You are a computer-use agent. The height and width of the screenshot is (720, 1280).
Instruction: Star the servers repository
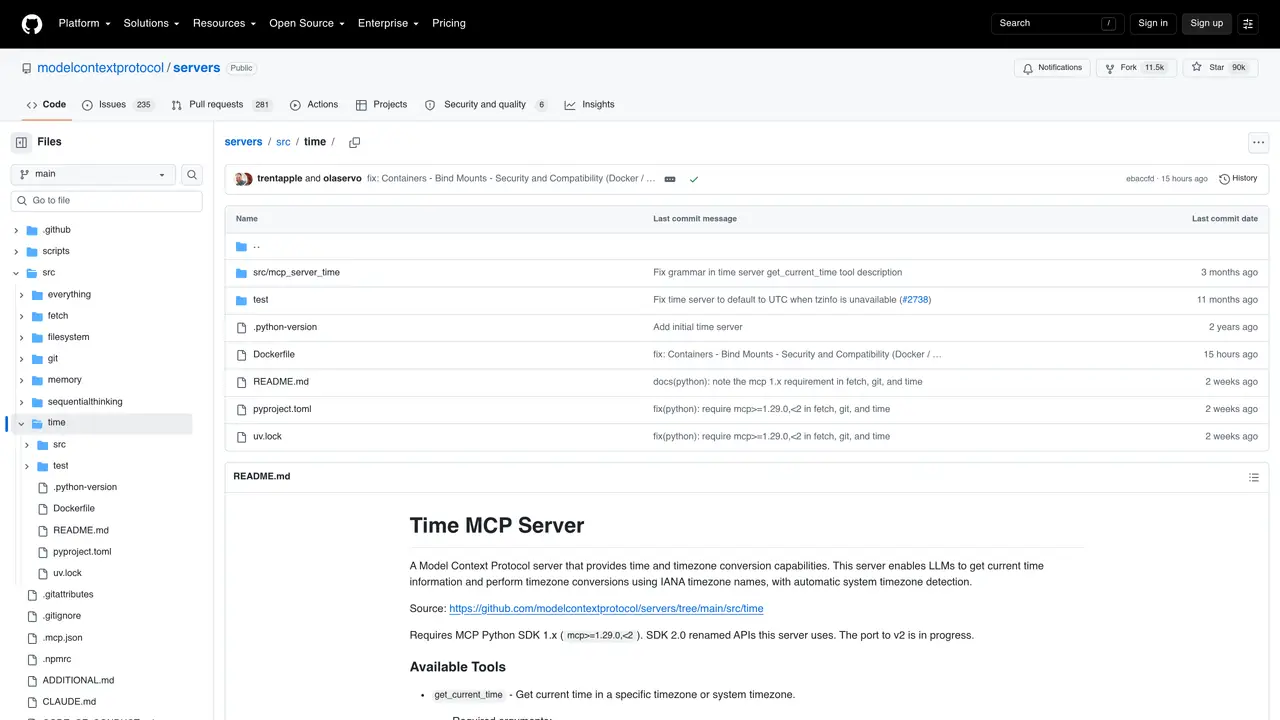[x=1220, y=68]
